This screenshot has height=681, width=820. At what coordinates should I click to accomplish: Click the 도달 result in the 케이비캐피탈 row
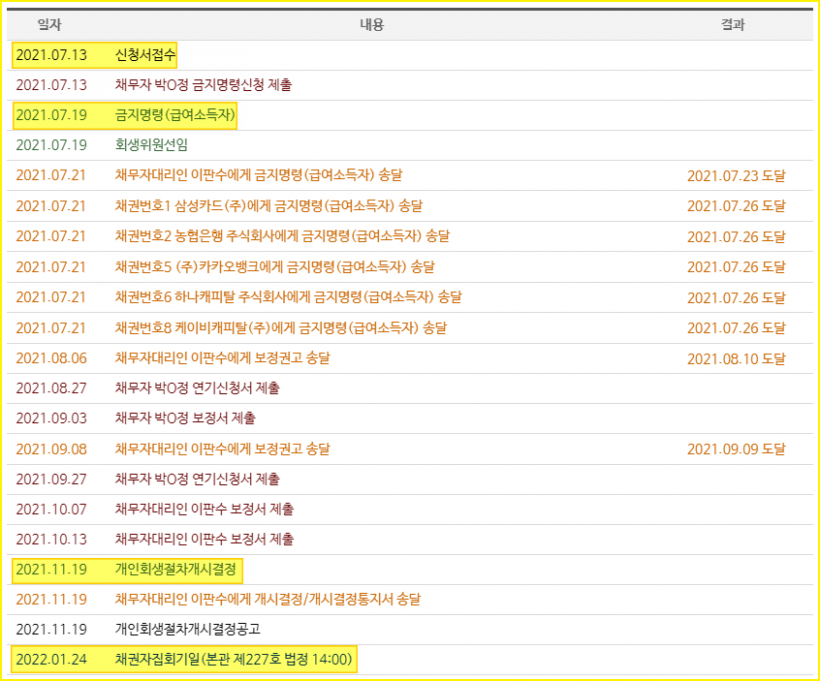[736, 328]
